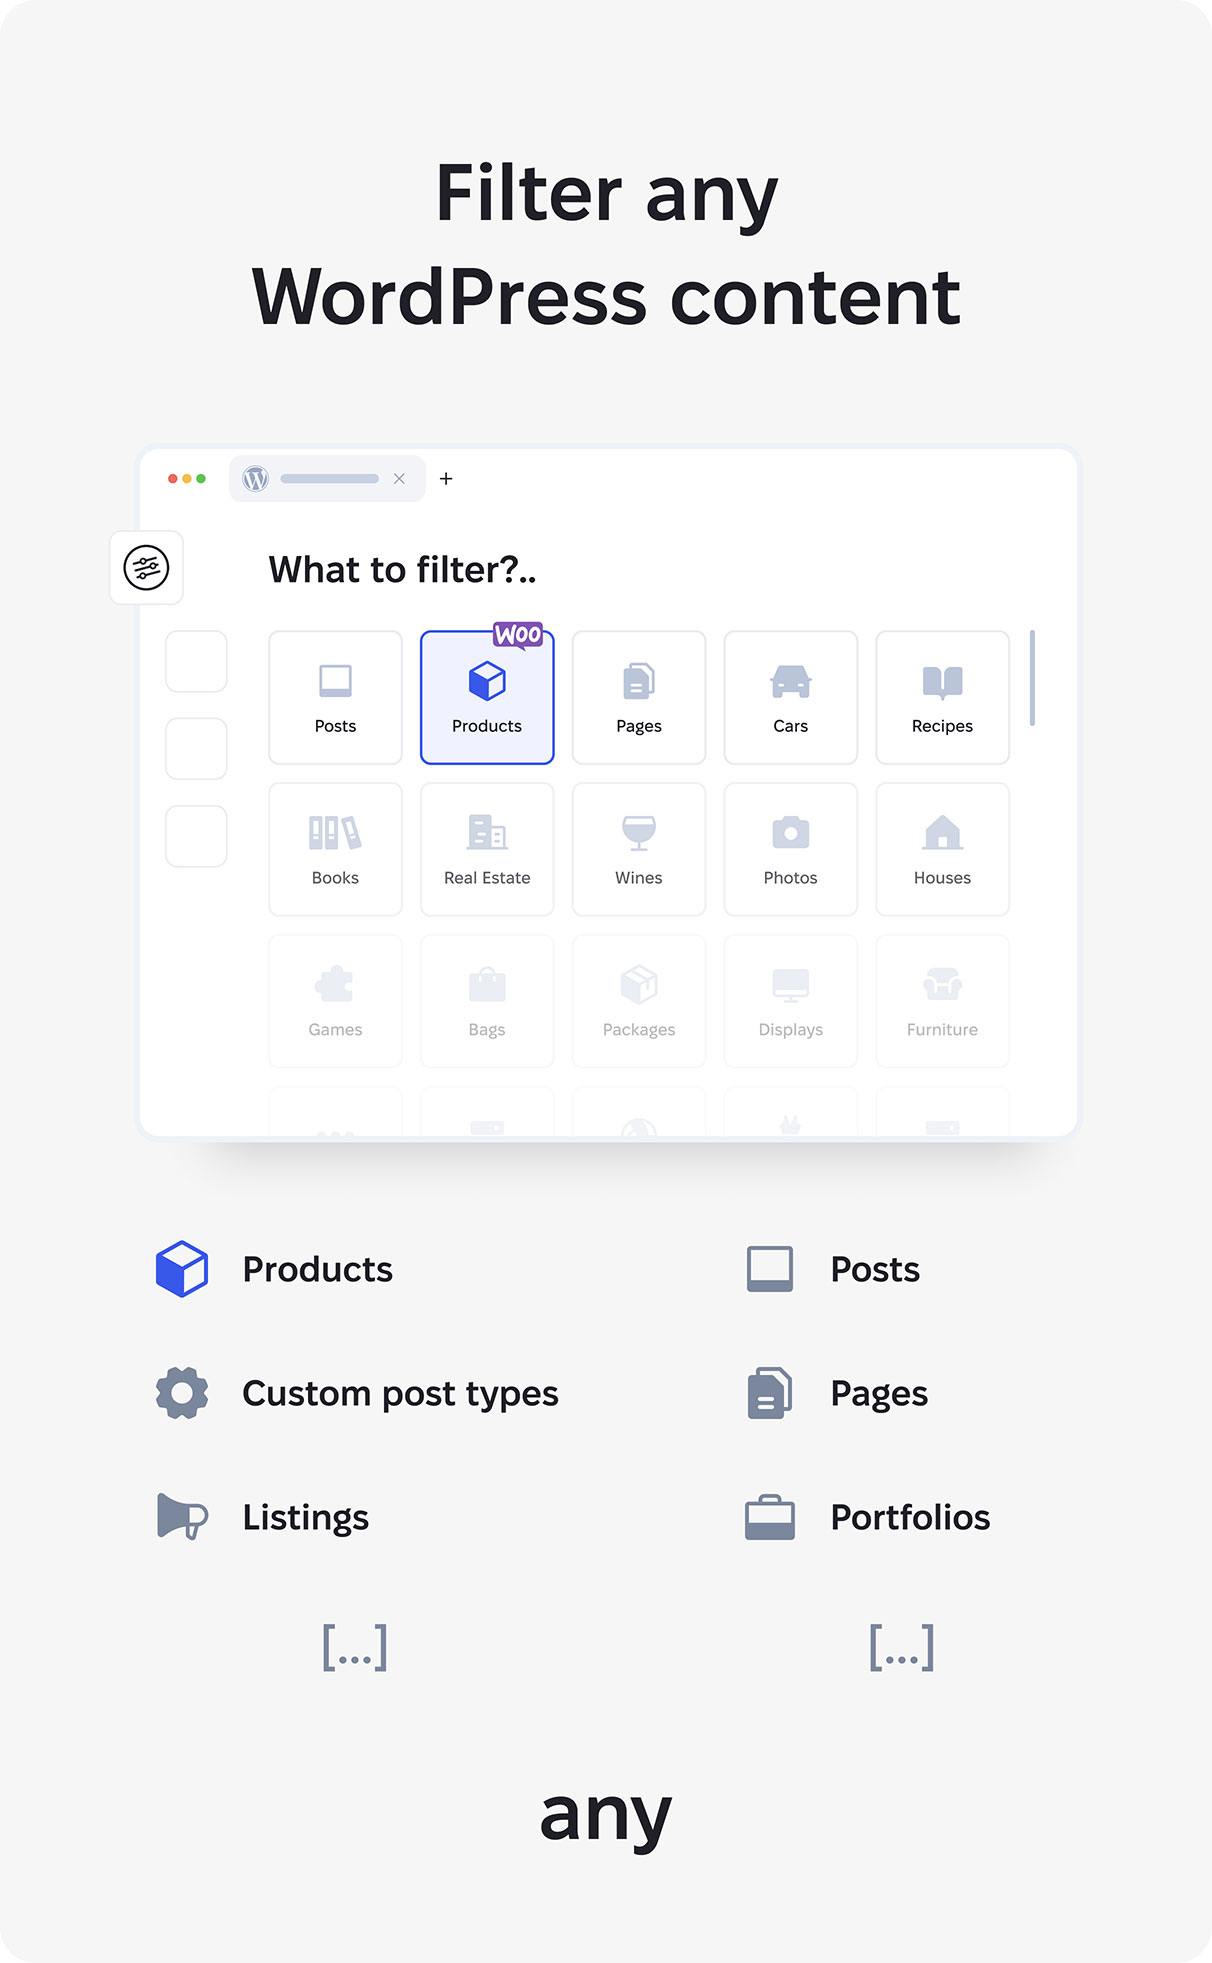This screenshot has width=1212, height=1963.
Task: Choose the Games tile
Action: (335, 1001)
